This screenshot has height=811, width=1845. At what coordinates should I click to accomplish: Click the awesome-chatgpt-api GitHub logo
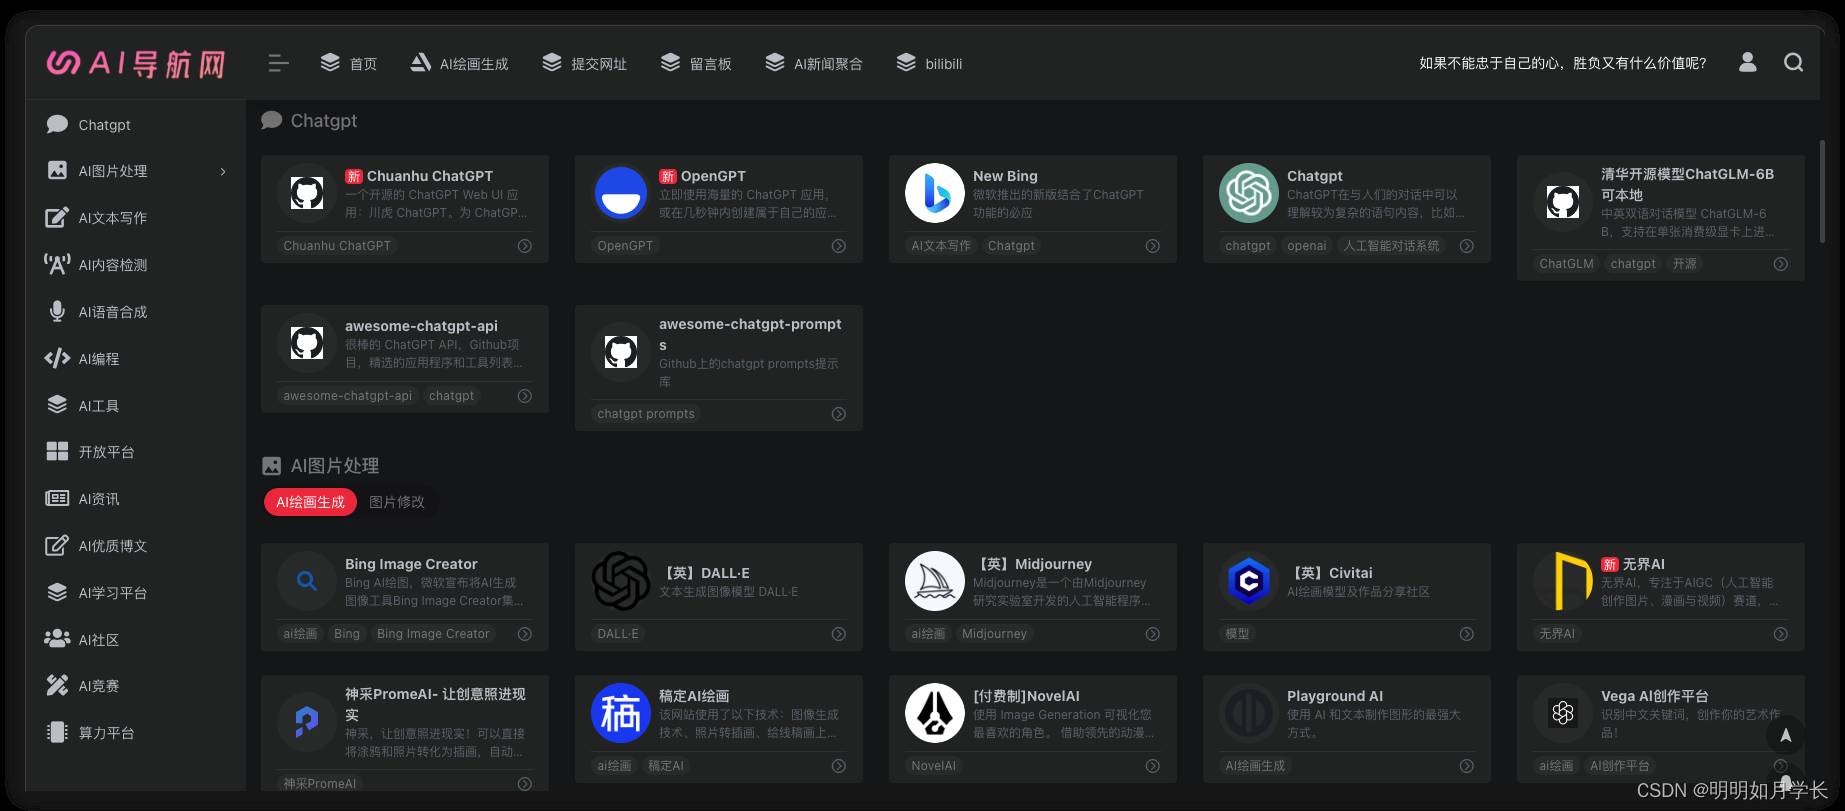click(x=307, y=343)
